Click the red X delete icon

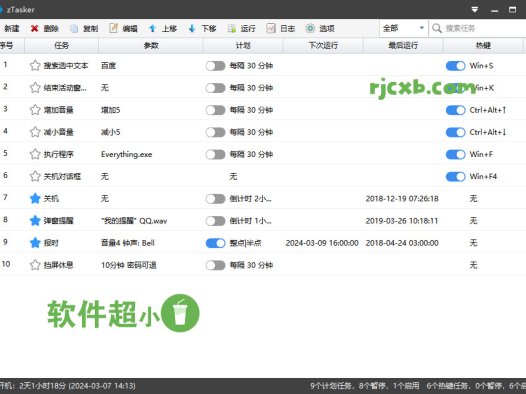click(34, 29)
